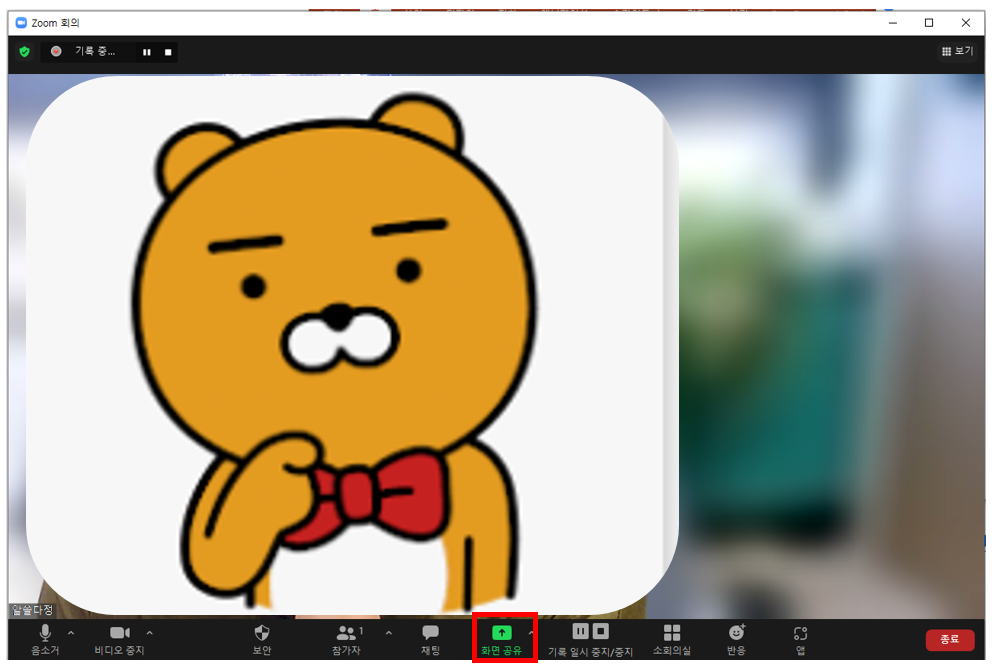Expand participants options arrow beside 참가자
This screenshot has height=672, width=996.
pyautogui.click(x=389, y=633)
